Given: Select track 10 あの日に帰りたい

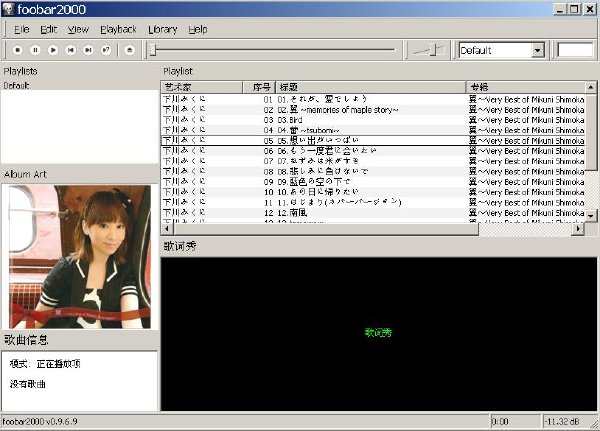Looking at the screenshot, I should point(373,192).
